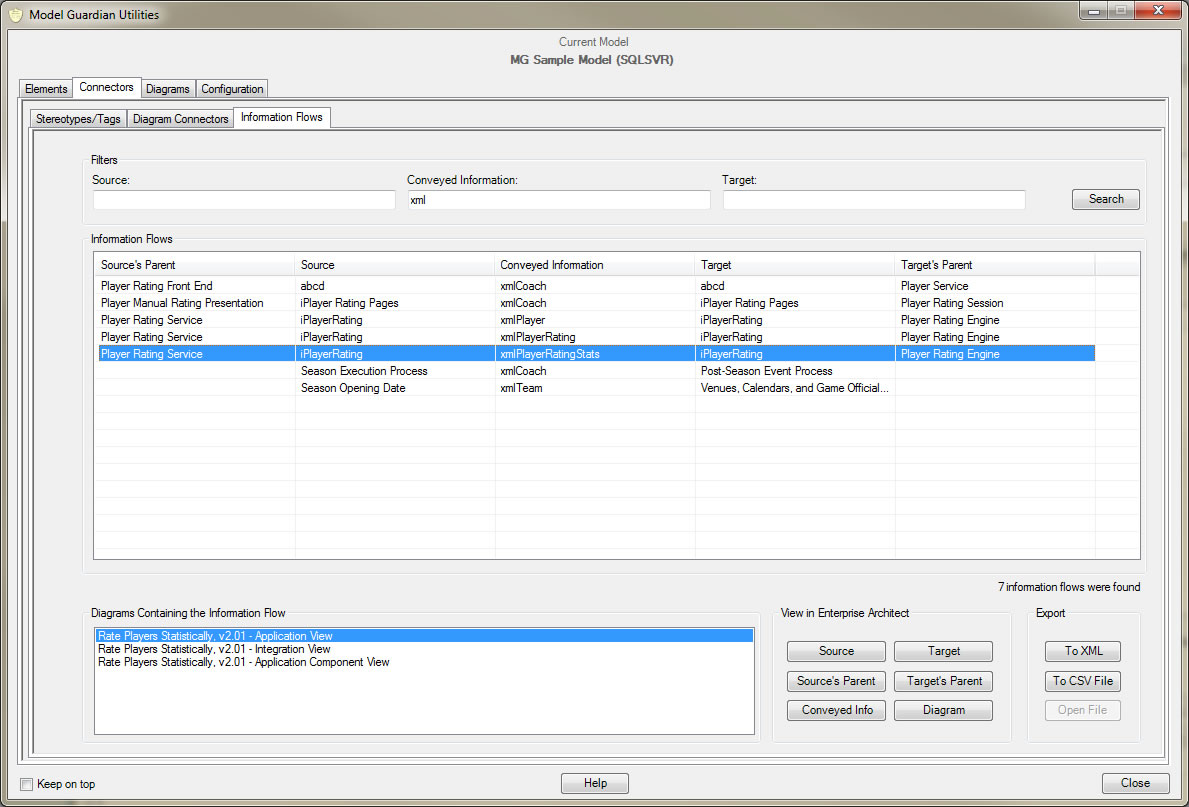Viewport: 1189px width, 807px height.
Task: Click the Conveyed Info button
Action: (x=836, y=711)
